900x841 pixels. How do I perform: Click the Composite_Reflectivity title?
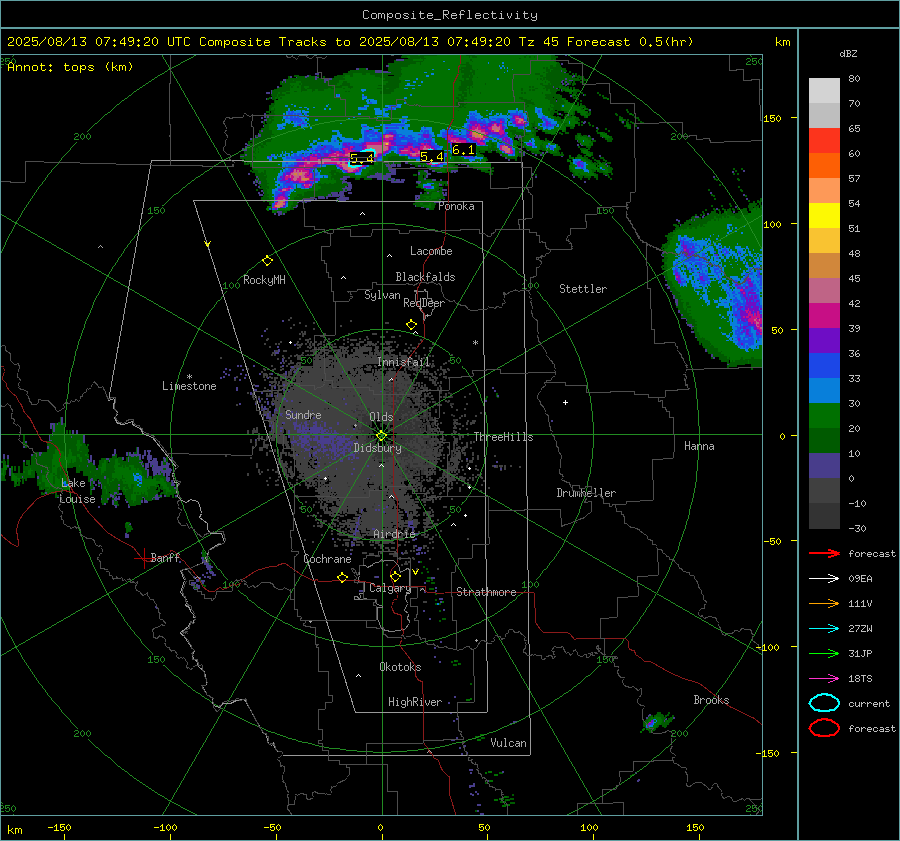[450, 15]
